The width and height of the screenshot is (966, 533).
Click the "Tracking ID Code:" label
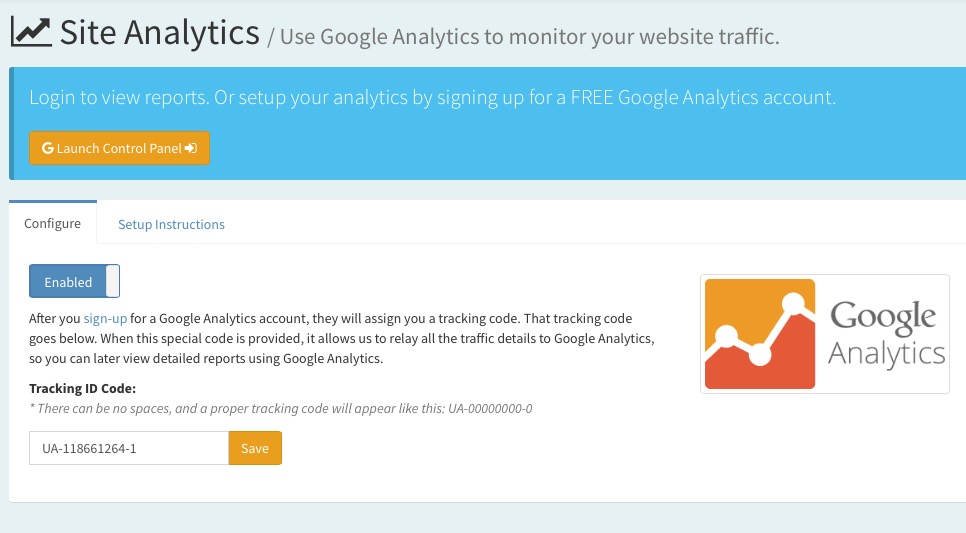point(82,388)
